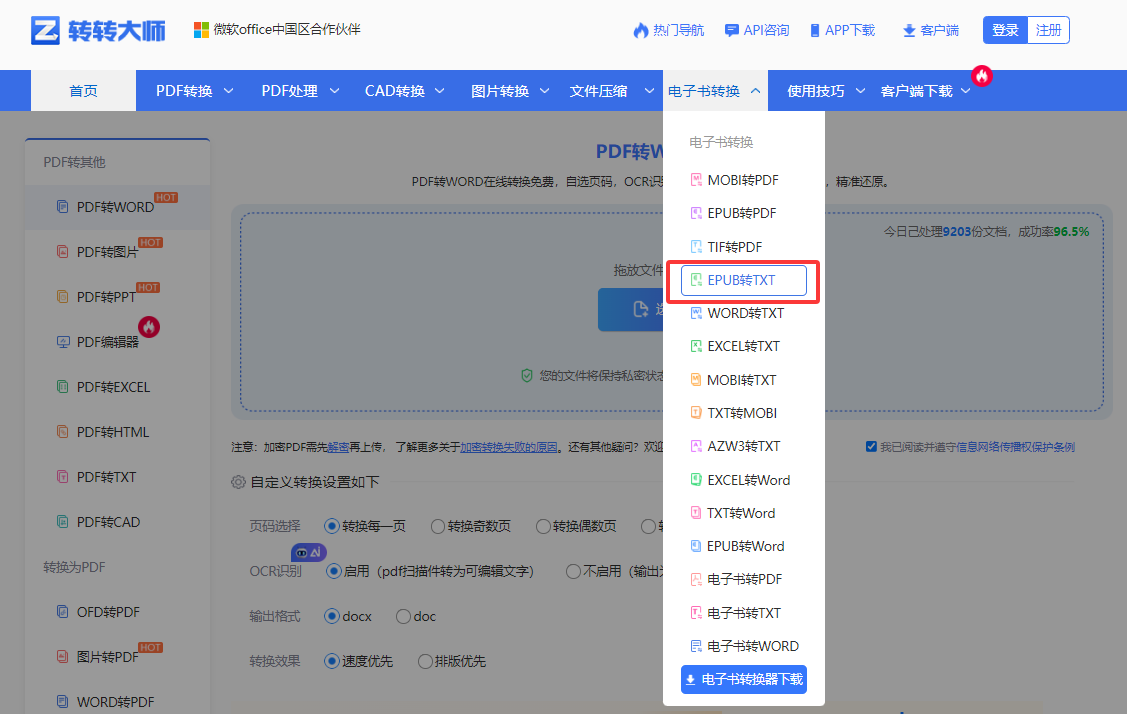Open 图片转PDF in the sidebar

pos(108,657)
